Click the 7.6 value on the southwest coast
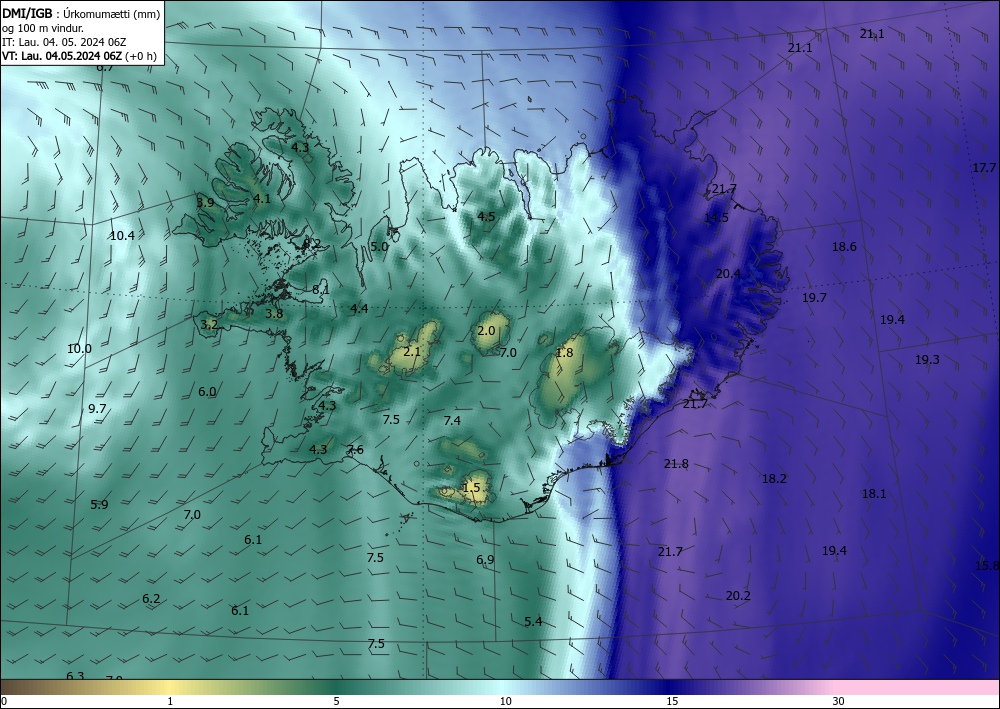This screenshot has width=1000, height=709. point(355,450)
